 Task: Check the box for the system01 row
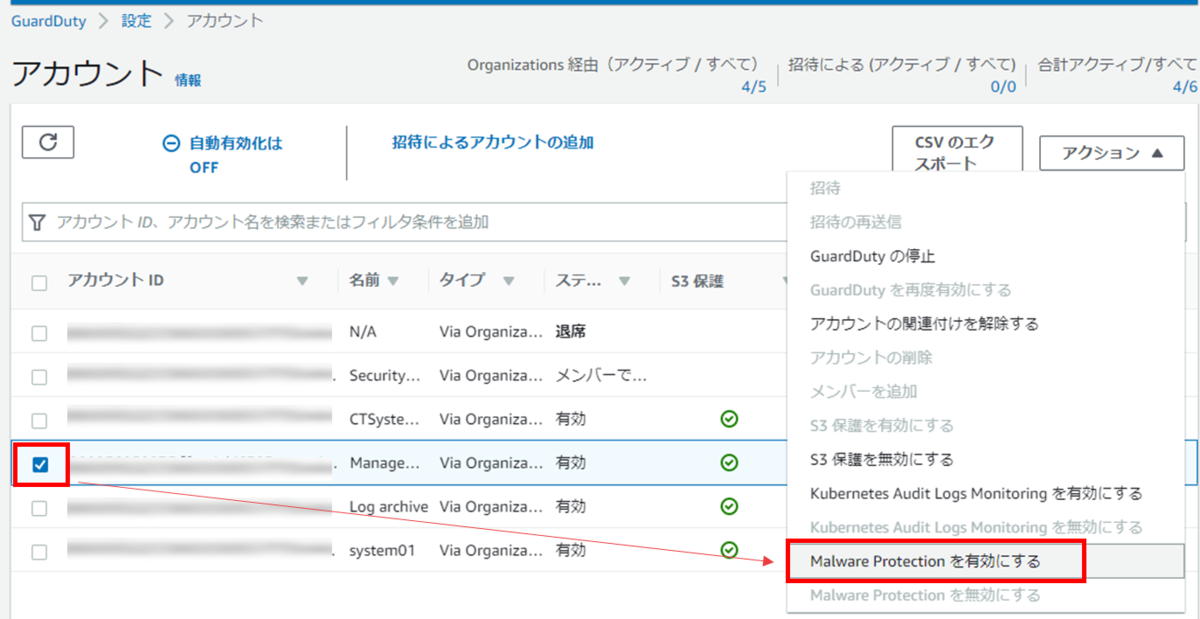coord(39,552)
